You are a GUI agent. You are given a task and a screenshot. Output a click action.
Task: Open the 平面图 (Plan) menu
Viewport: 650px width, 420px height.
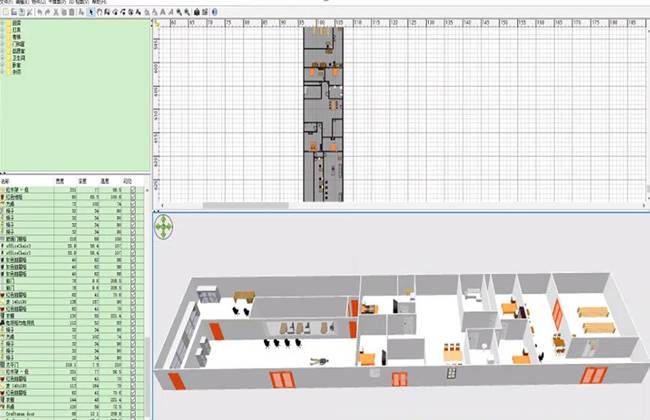pyautogui.click(x=57, y=2)
